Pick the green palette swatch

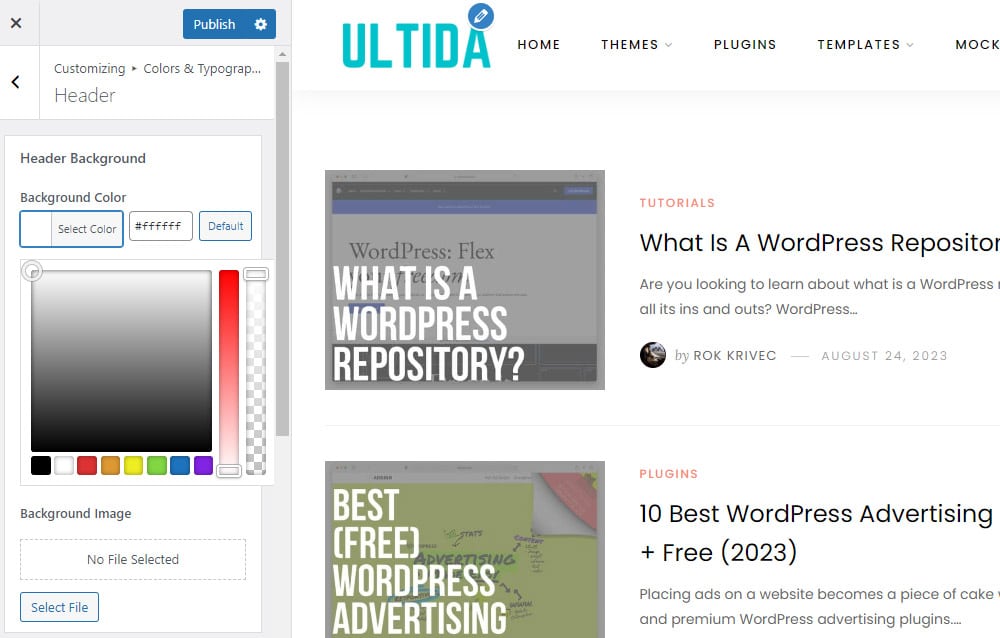click(x=157, y=465)
